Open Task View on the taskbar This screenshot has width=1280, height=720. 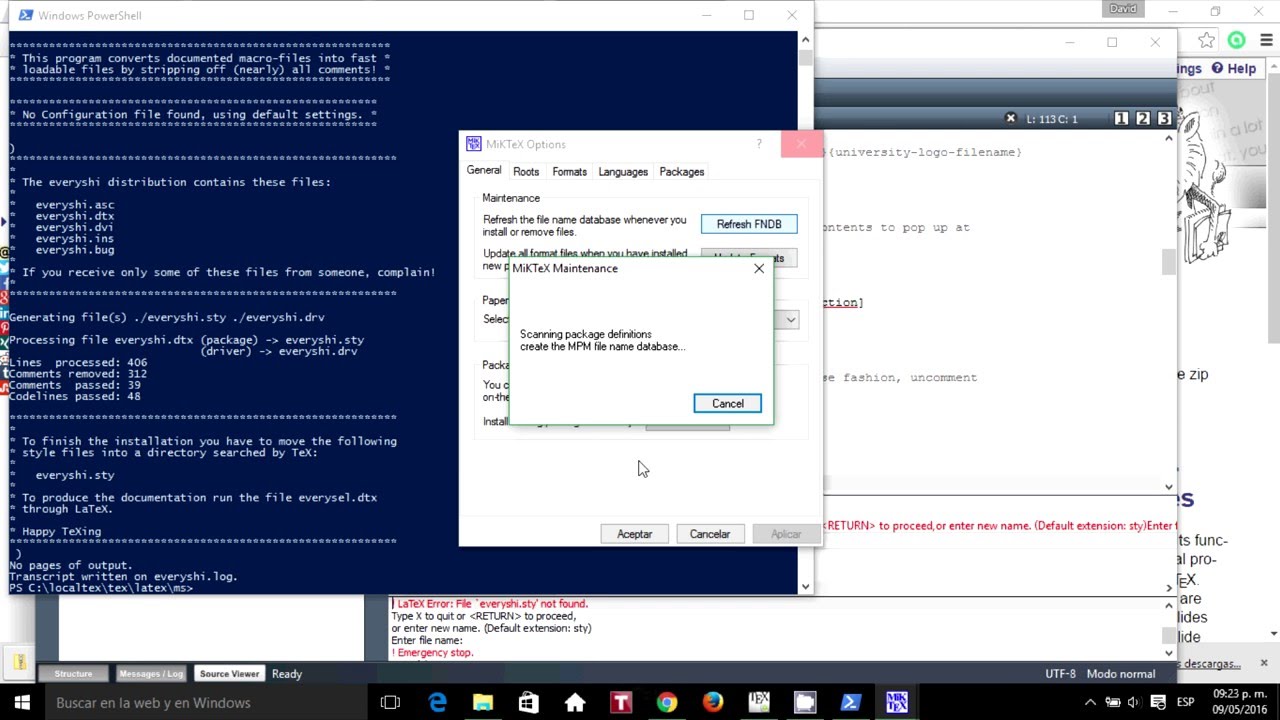tap(390, 703)
